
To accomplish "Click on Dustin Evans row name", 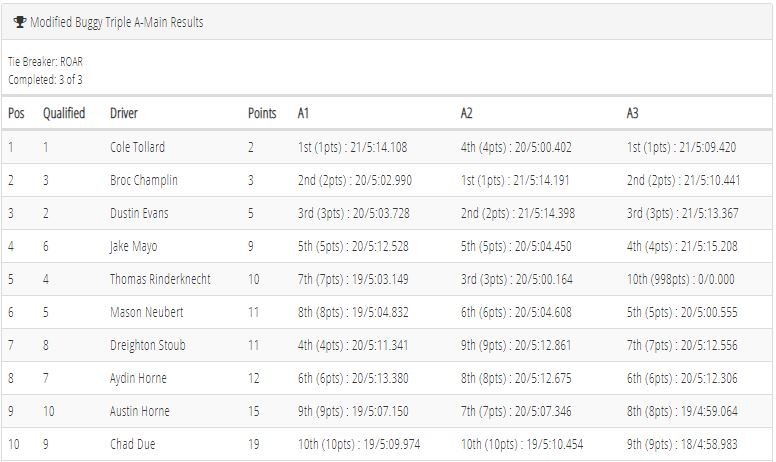I will (x=139, y=213).
